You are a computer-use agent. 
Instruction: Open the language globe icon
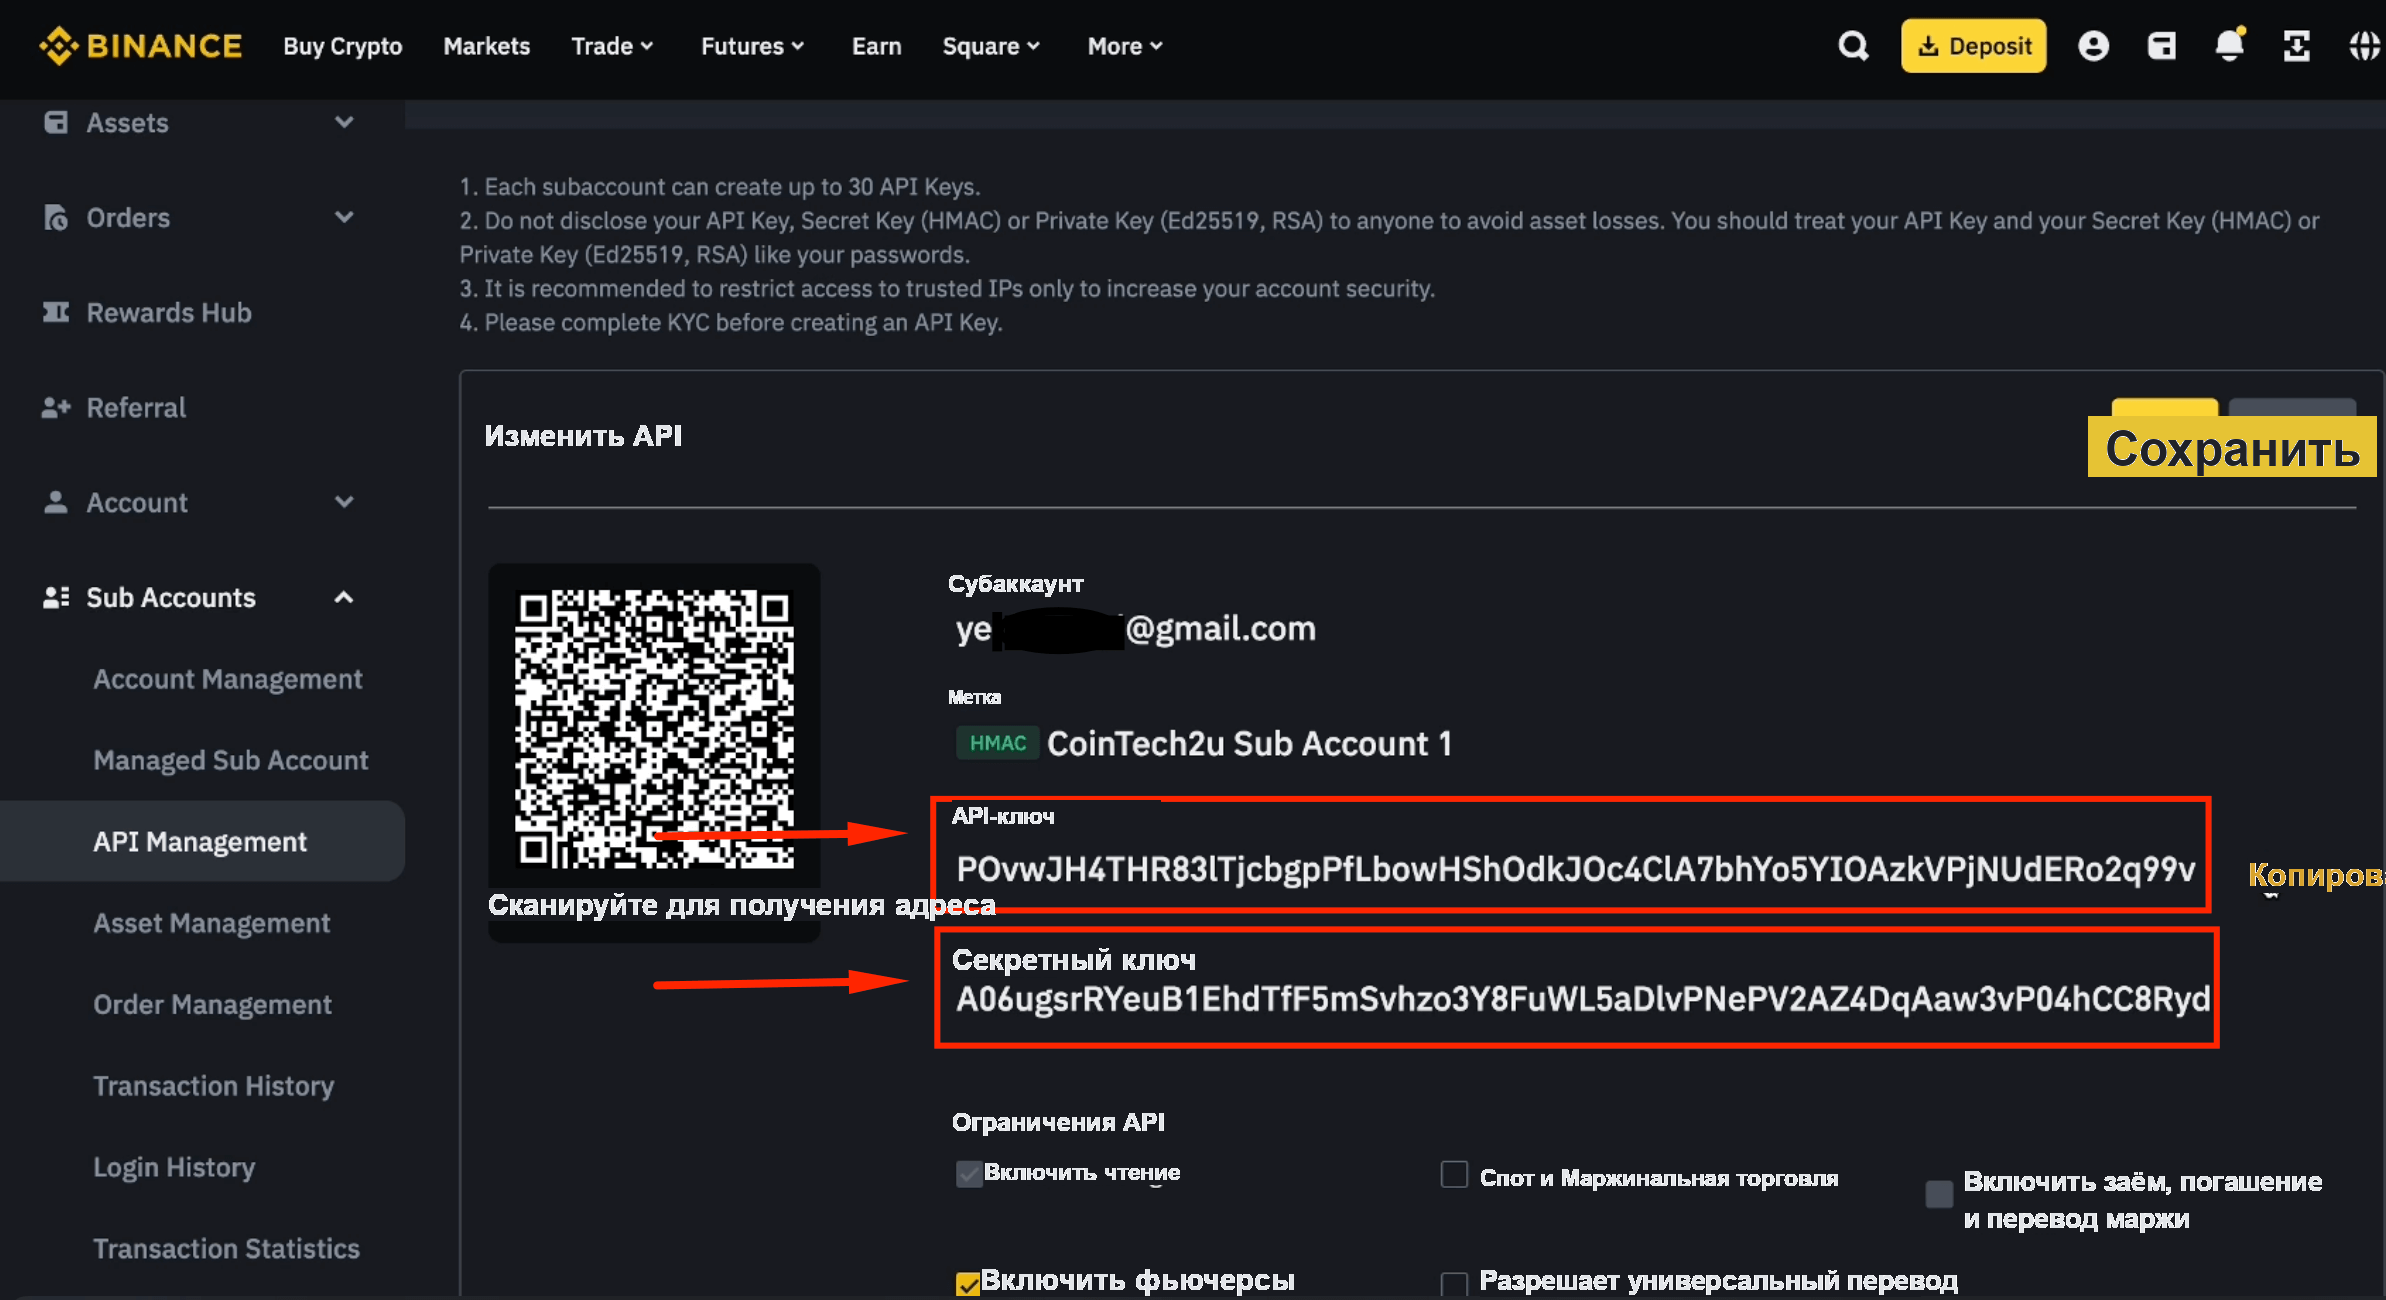tap(2365, 46)
